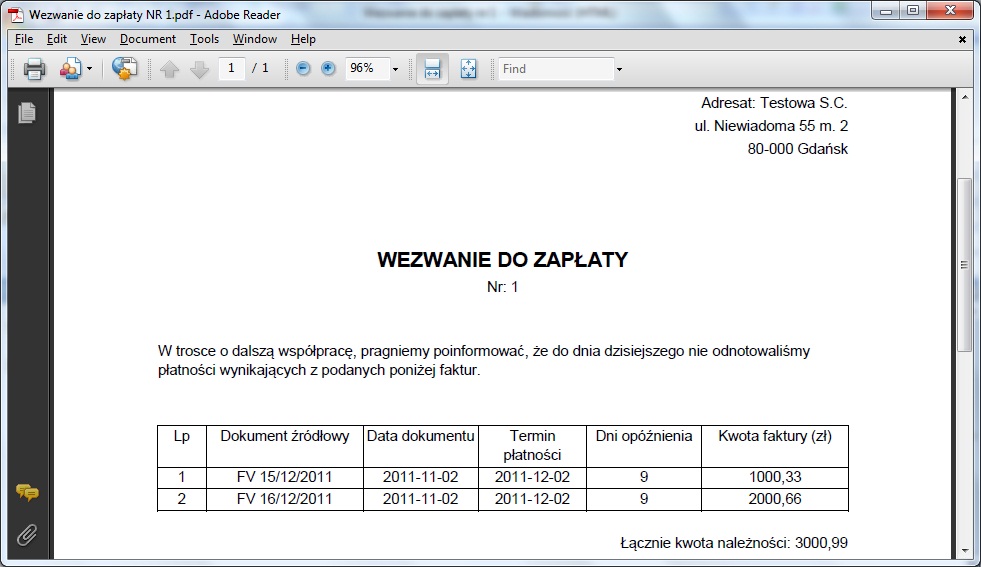
Task: Open the Attachments paperclip panel icon
Action: coord(27,535)
